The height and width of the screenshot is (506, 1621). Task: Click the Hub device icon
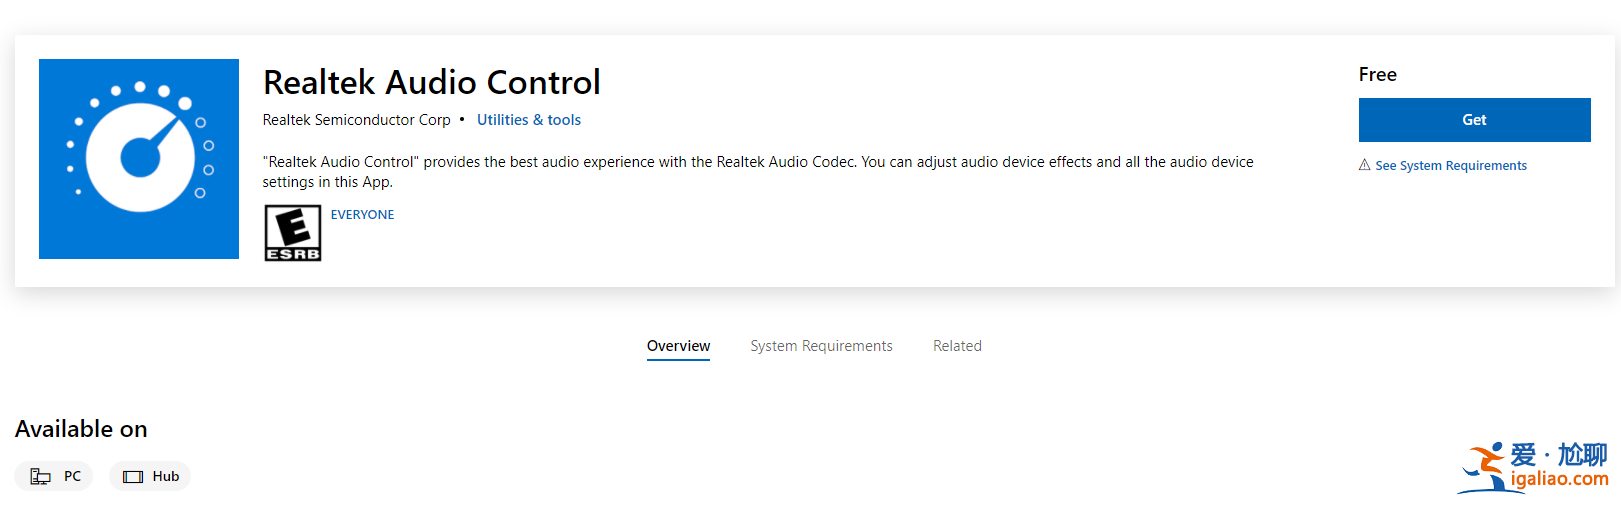[x=133, y=477]
